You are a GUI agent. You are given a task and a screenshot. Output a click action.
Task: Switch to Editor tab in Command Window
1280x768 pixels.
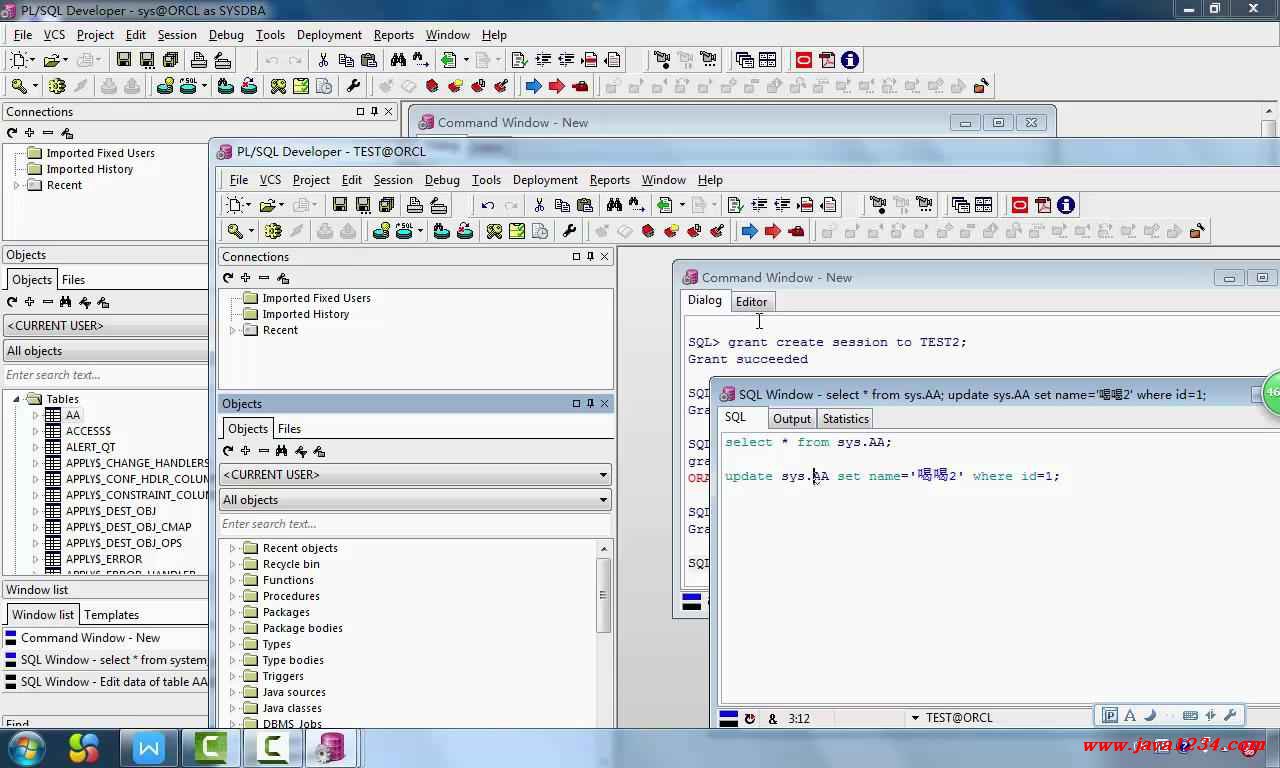(751, 302)
